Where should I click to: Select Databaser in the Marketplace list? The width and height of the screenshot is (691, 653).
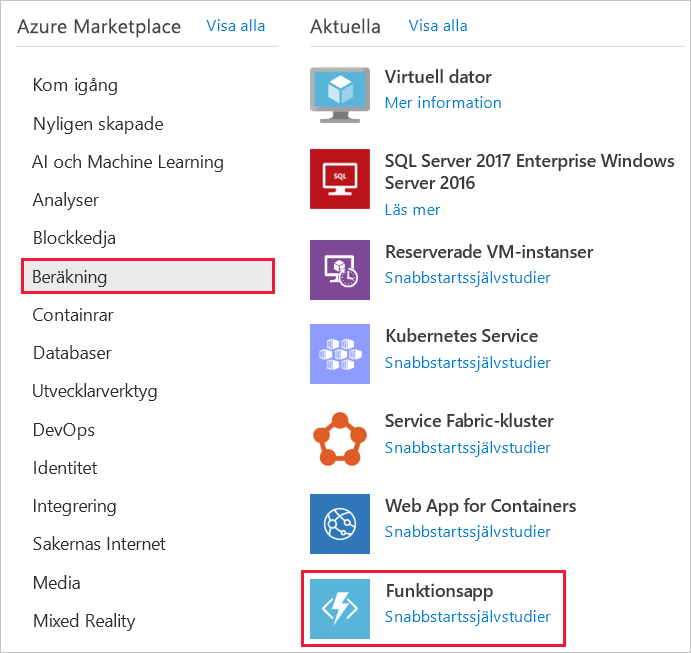coord(72,354)
